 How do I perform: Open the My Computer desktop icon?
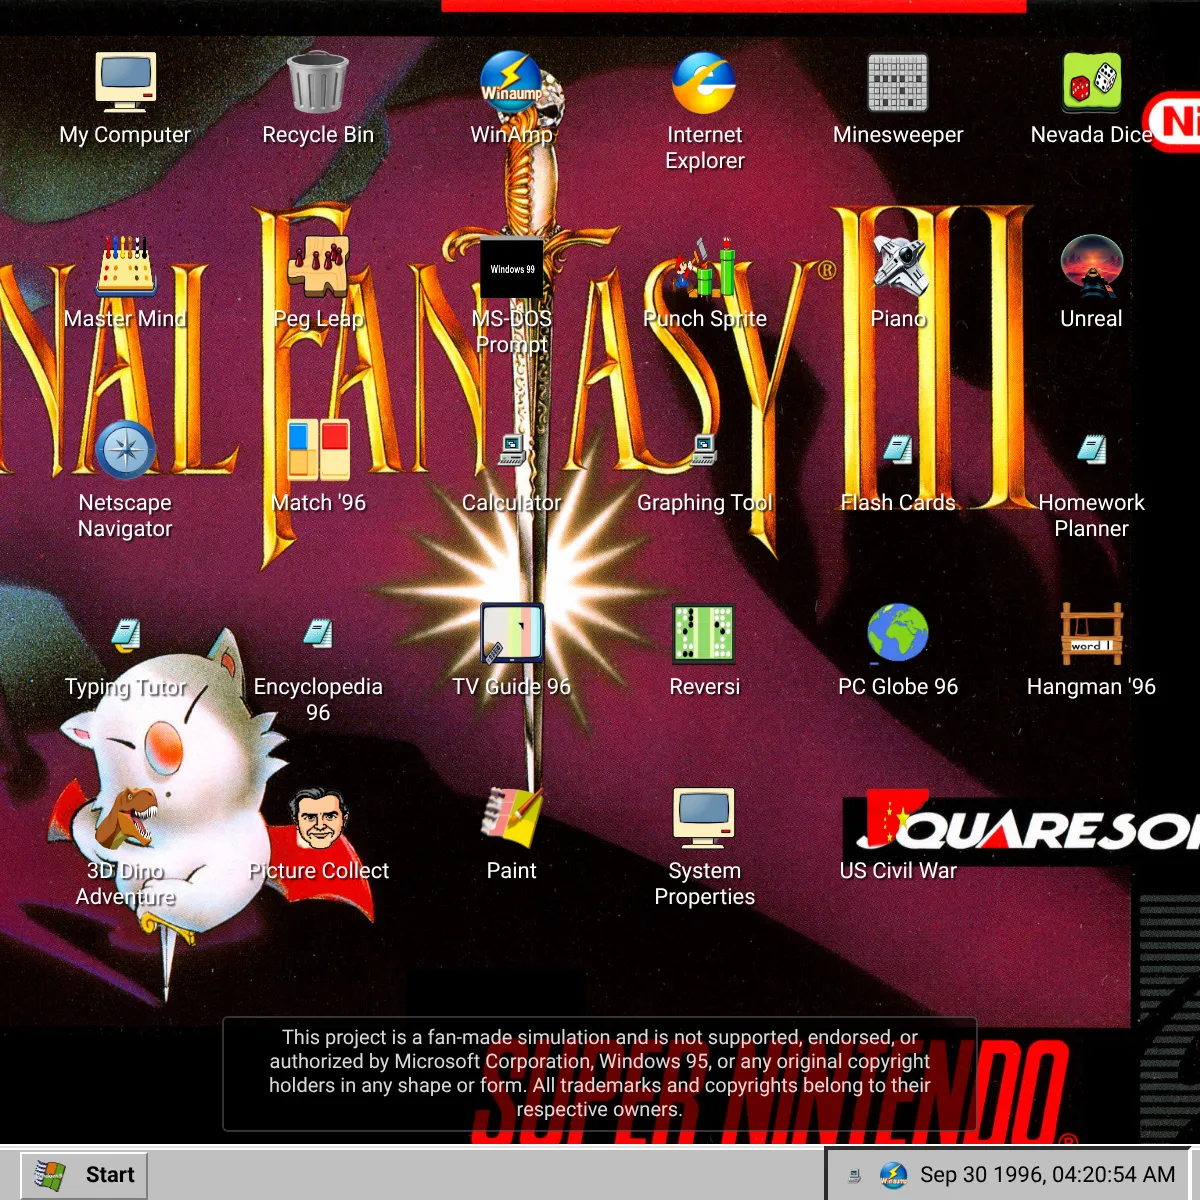[125, 83]
